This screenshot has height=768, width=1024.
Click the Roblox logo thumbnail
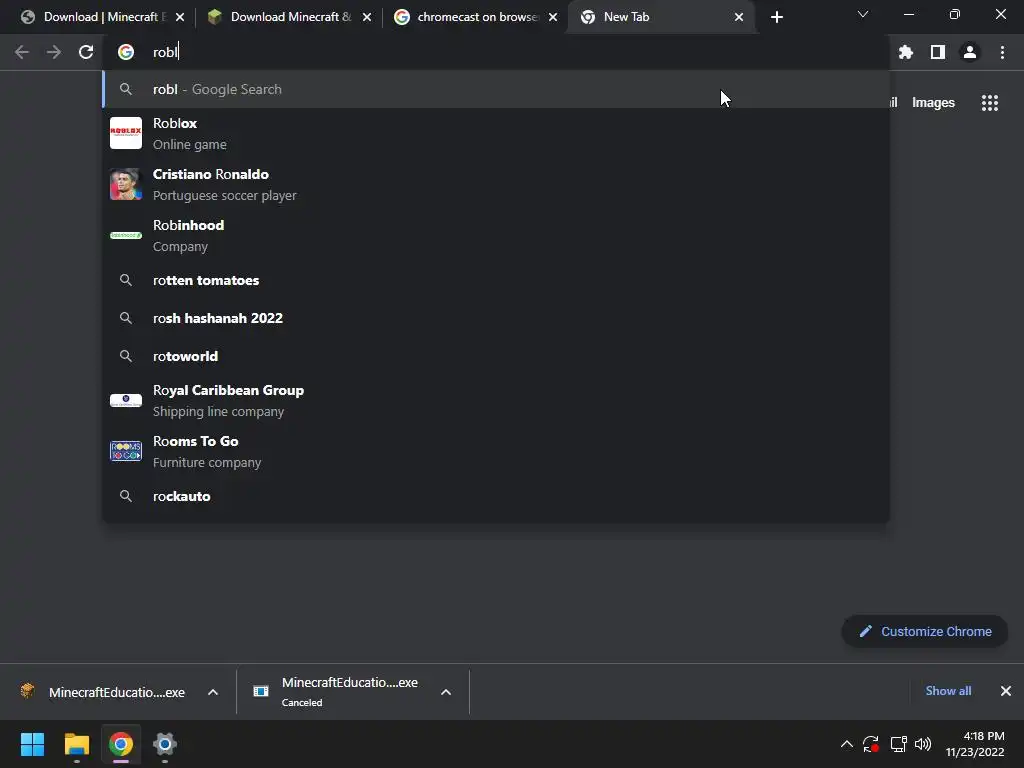pos(126,133)
